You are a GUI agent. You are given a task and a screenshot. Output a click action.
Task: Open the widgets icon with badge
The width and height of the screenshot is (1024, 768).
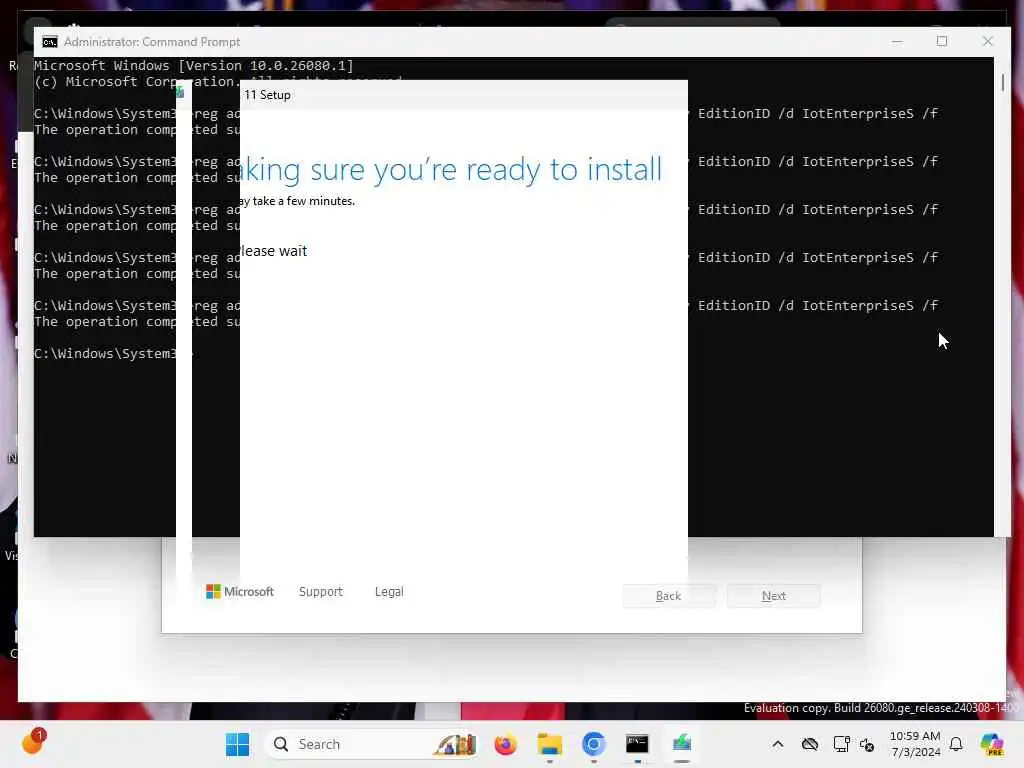point(33,742)
